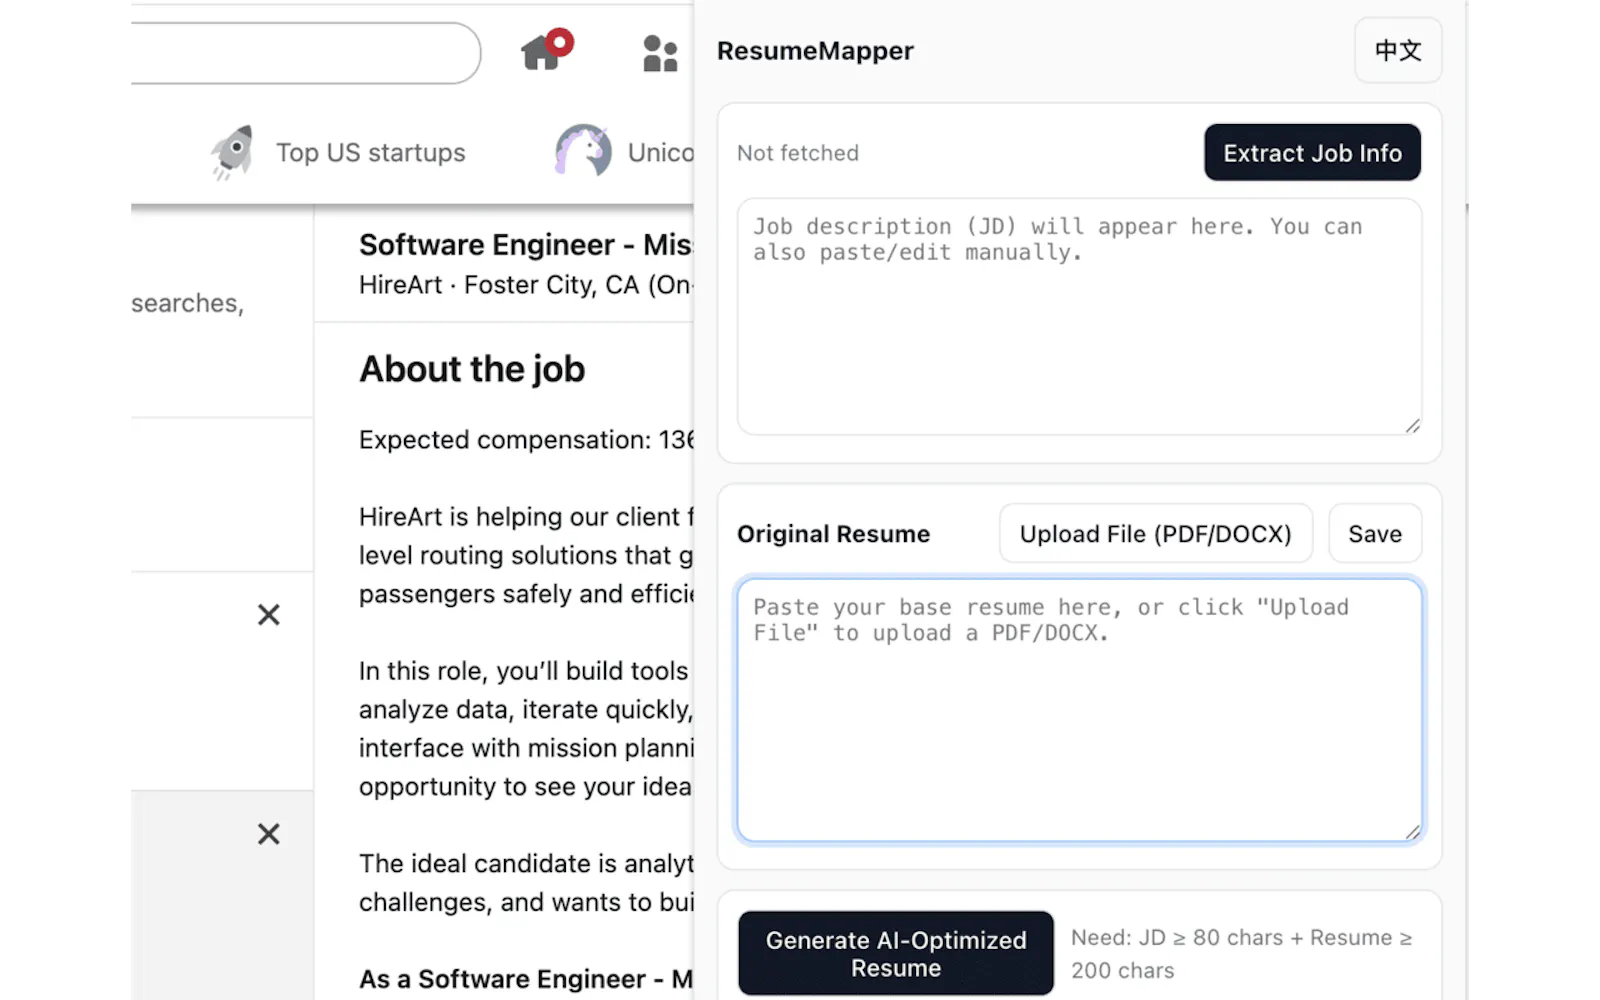Click the rocket icon for Top US startups
Viewport: 1600px width, 1000px height.
(233, 153)
